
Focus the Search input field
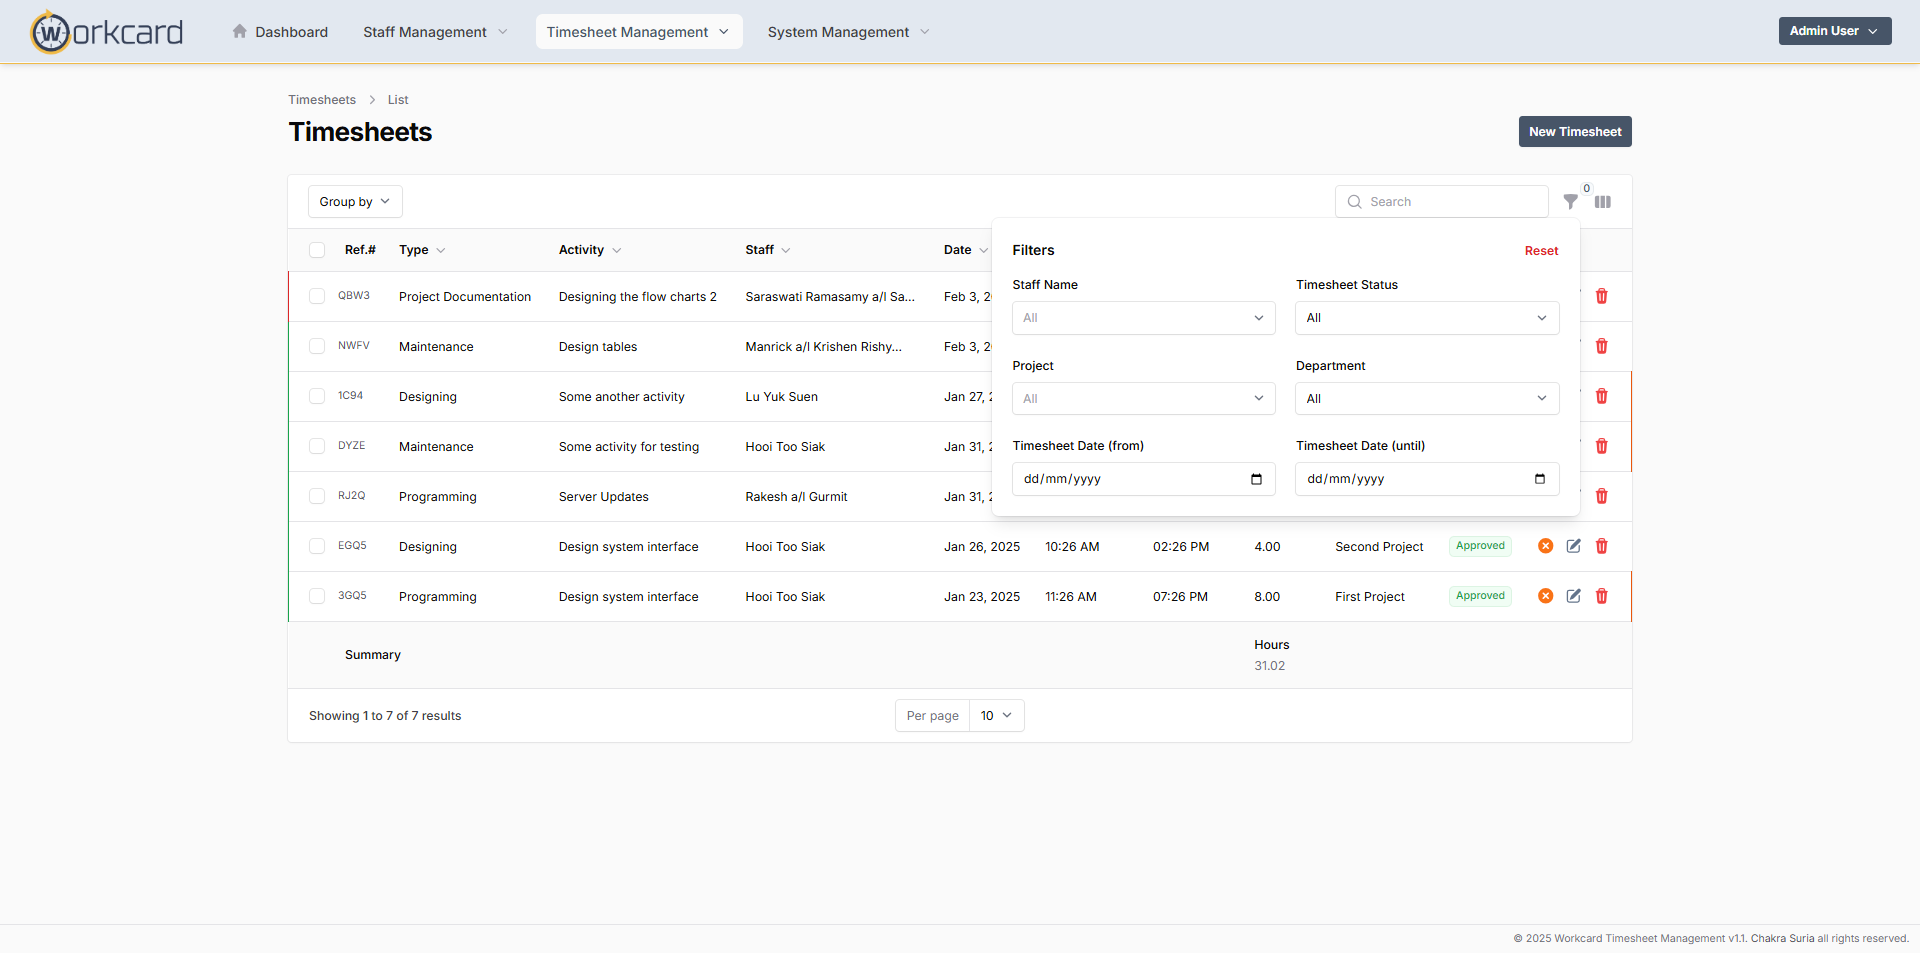pyautogui.click(x=1450, y=202)
